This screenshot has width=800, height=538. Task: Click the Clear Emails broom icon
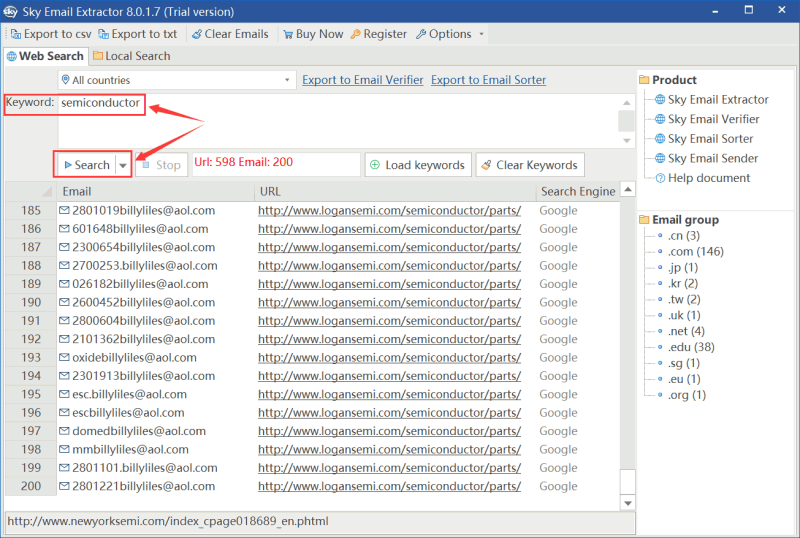click(196, 34)
